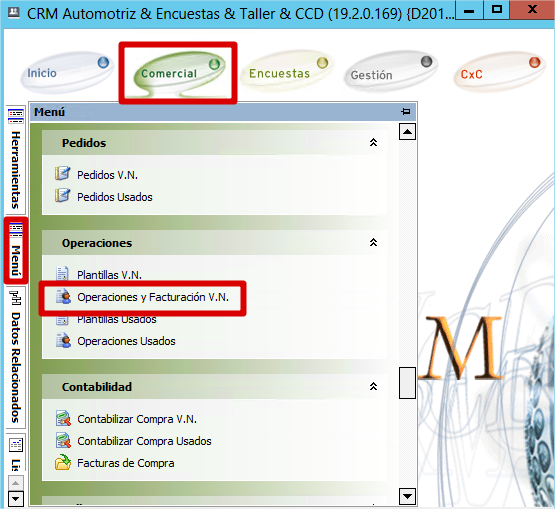The image size is (555, 509).
Task: Click Operaciones y Facturación V.N. icon
Action: 63,297
